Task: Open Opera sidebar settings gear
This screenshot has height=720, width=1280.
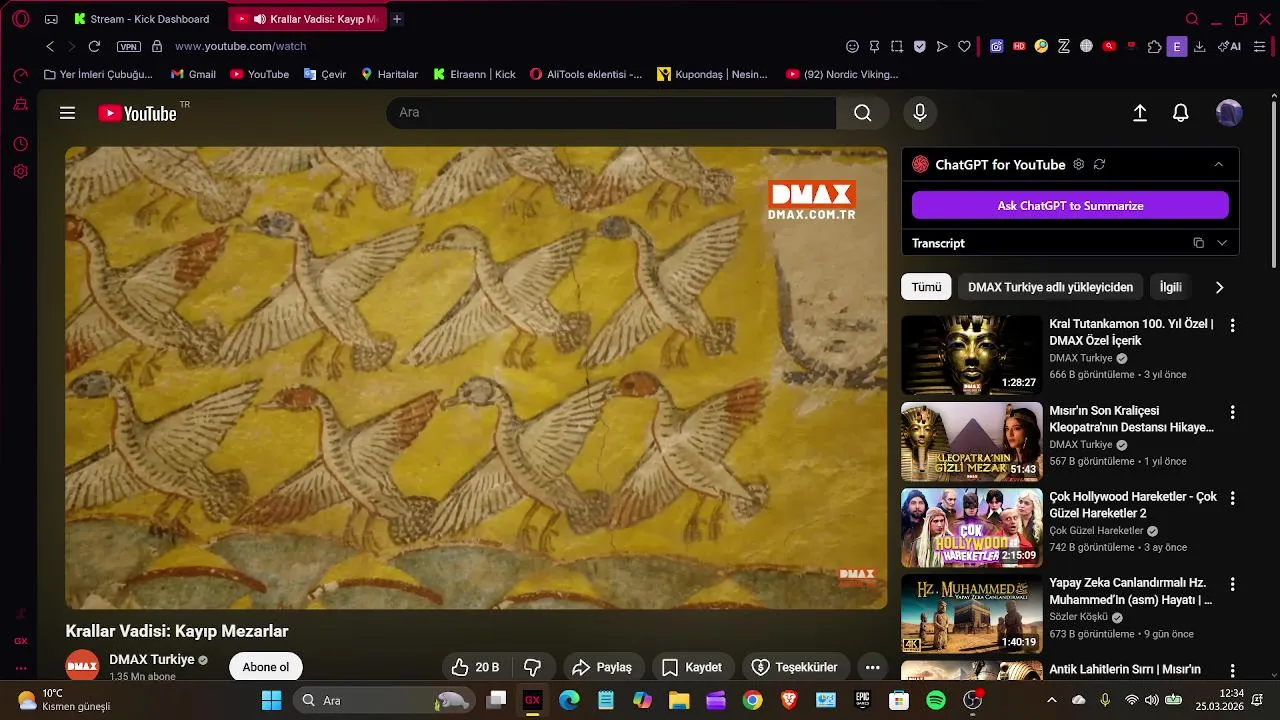Action: click(x=20, y=171)
